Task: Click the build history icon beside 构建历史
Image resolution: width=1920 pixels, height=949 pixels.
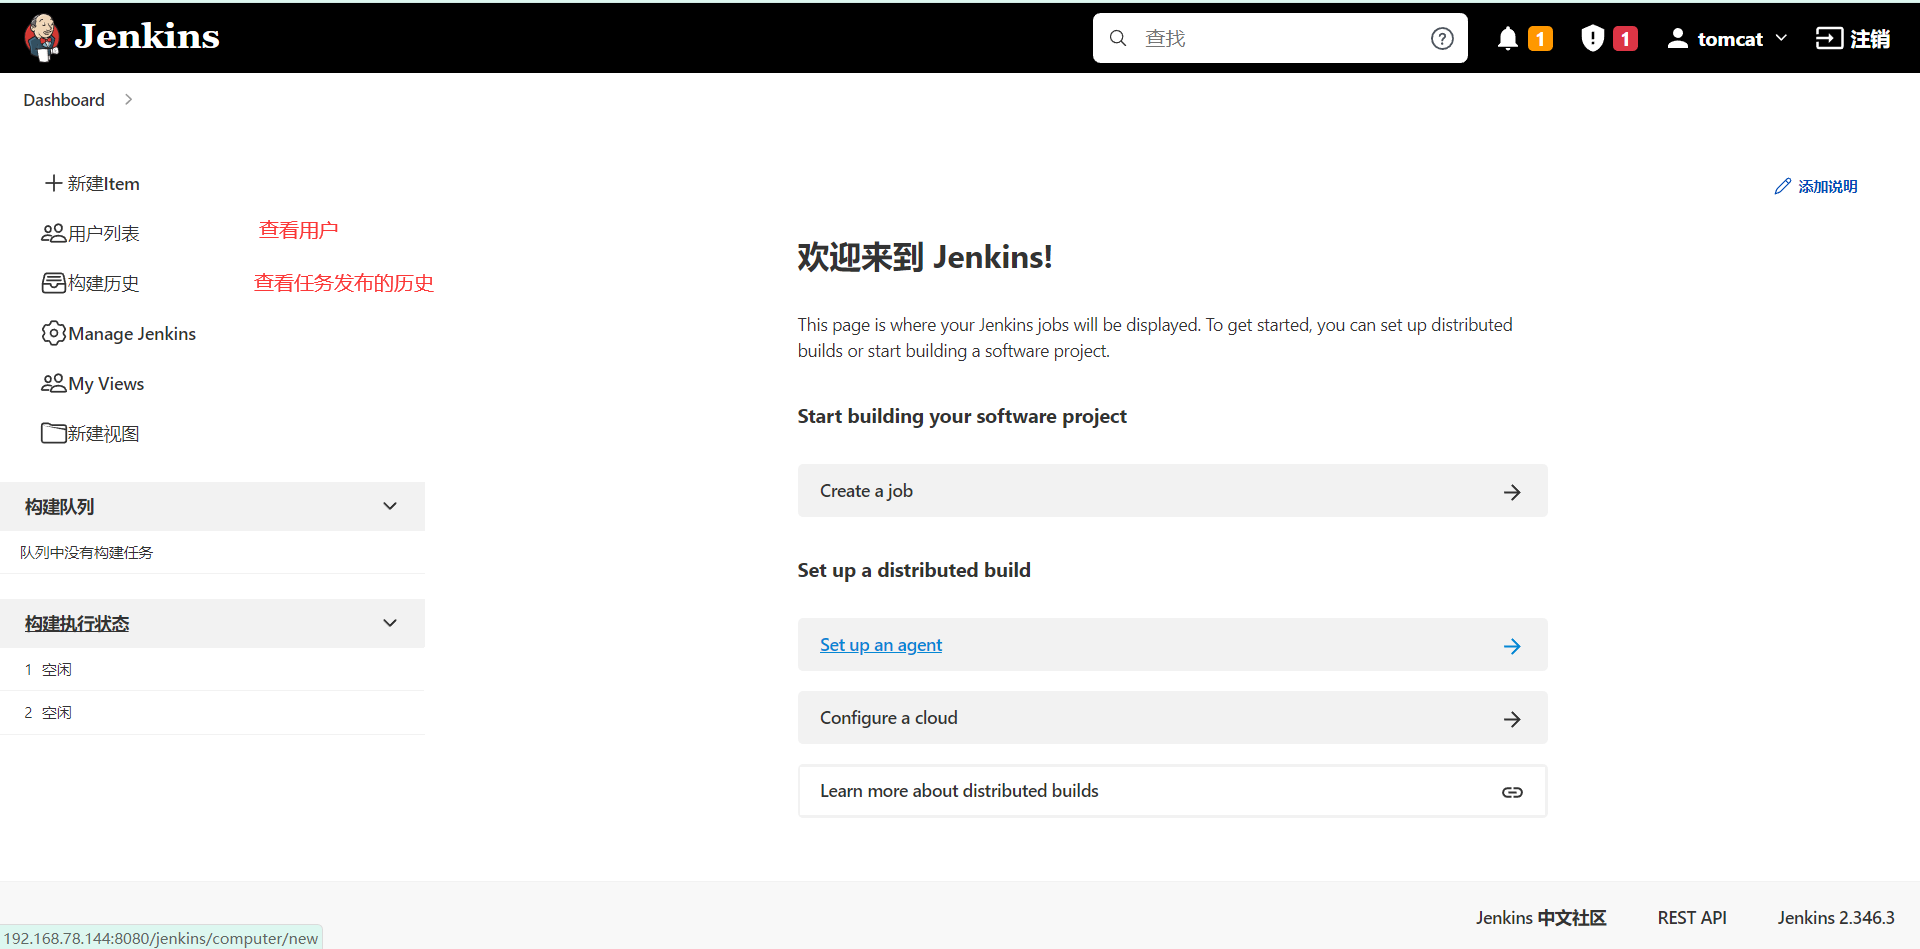Action: 53,283
